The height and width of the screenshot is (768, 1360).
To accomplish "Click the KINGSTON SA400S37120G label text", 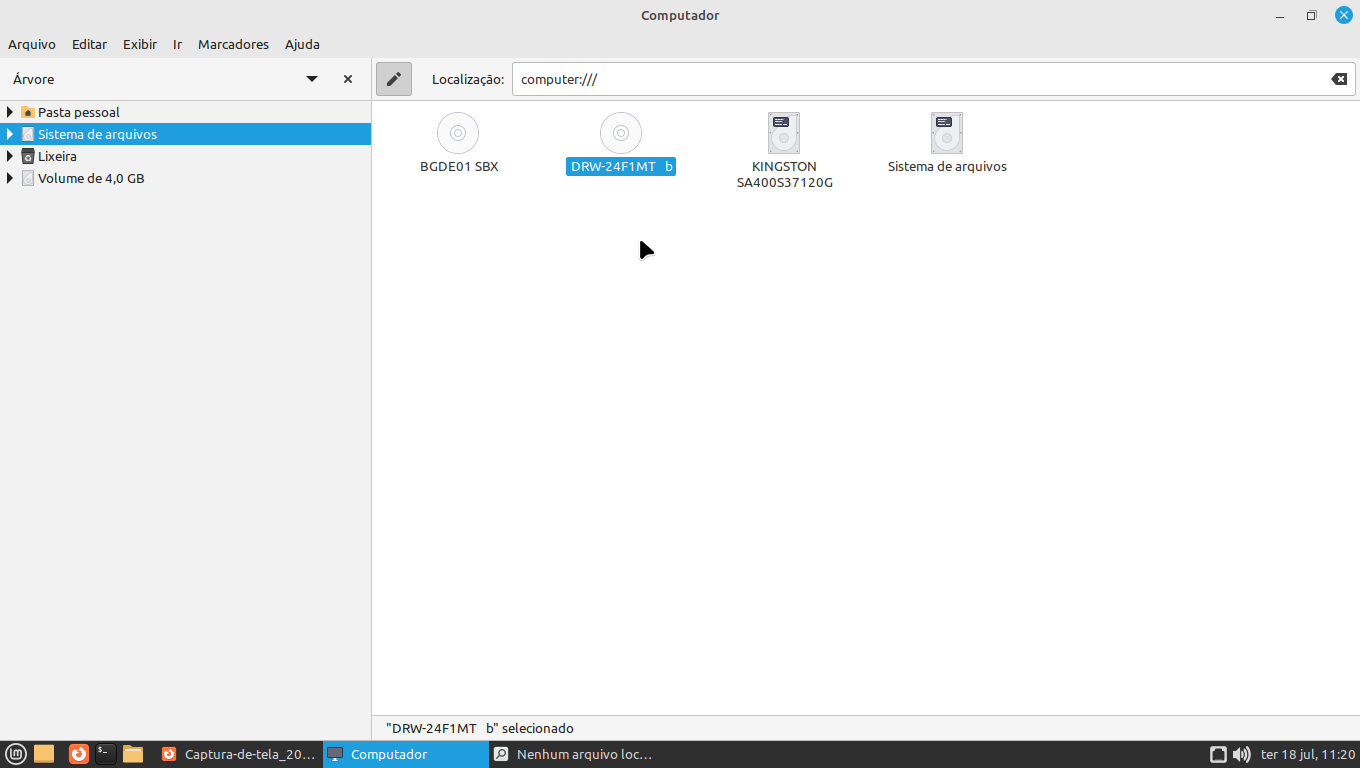I will (785, 175).
